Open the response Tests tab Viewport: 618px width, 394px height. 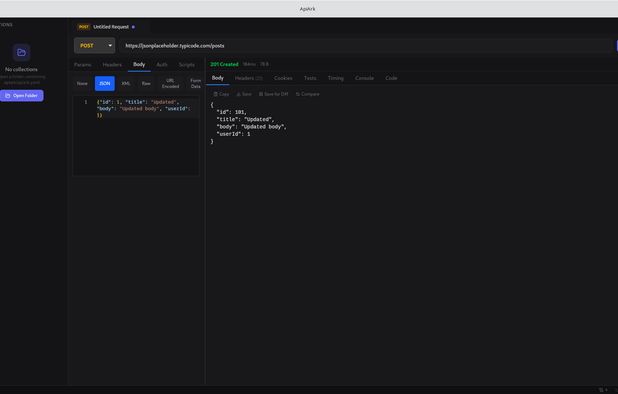[310, 78]
